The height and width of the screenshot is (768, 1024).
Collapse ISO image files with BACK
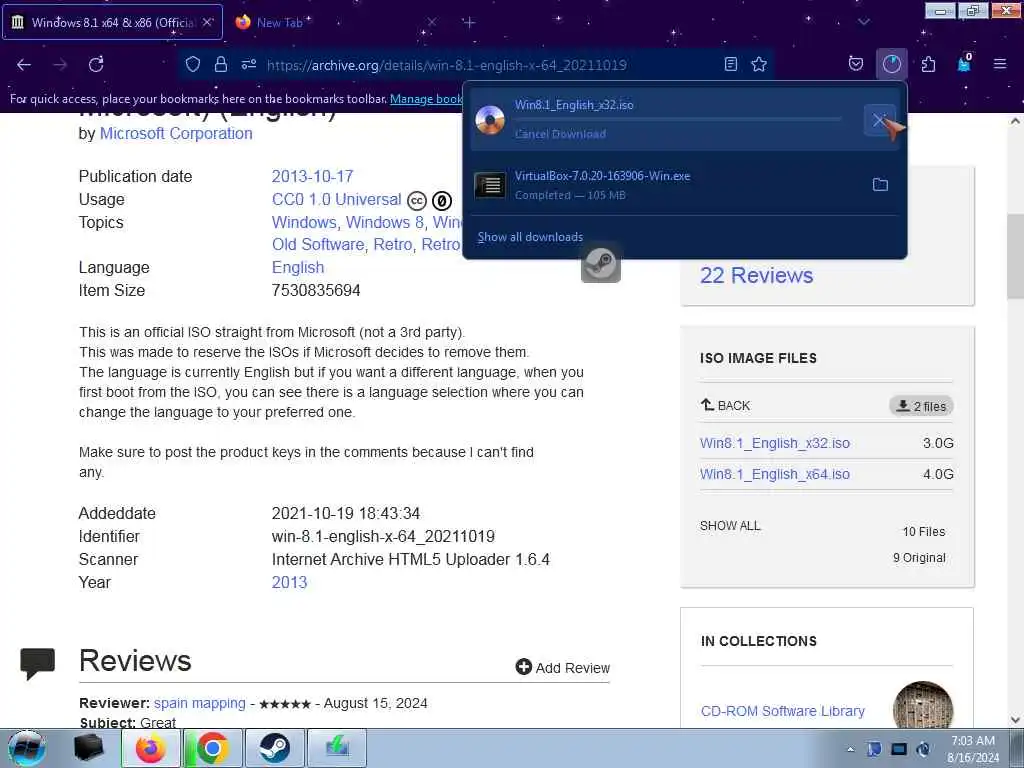726,405
